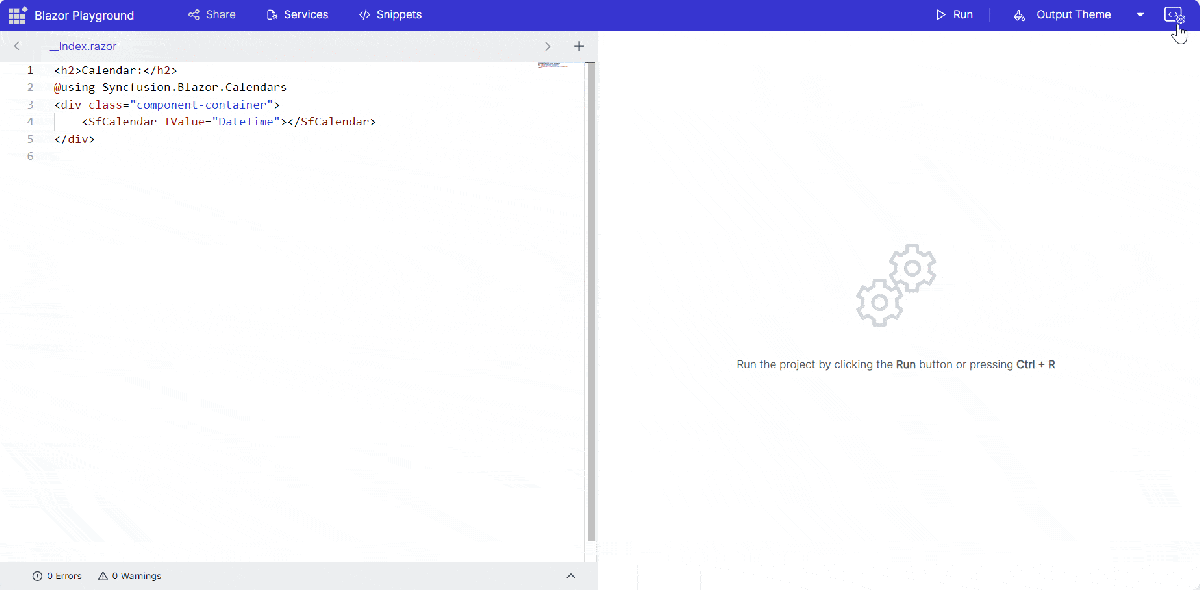Image resolution: width=1200 pixels, height=590 pixels.
Task: Open the Services menu
Action: coord(297,15)
